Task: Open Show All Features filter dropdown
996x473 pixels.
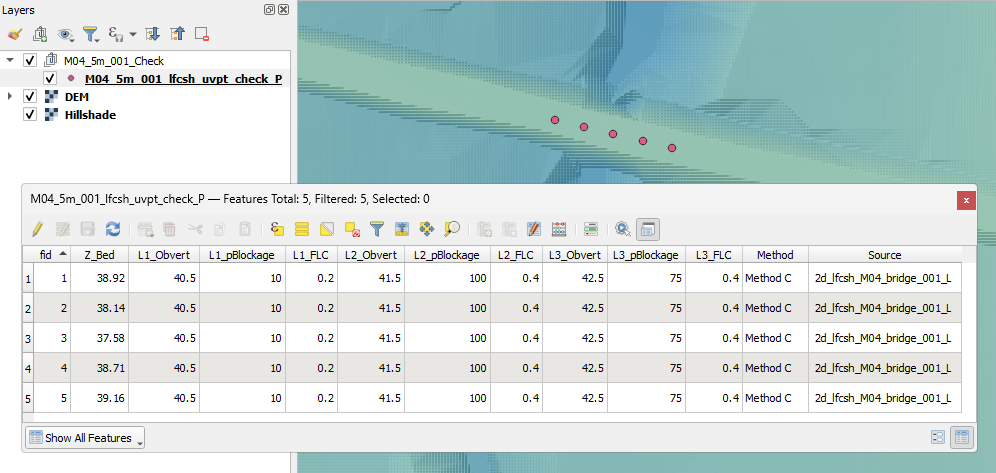Action: pyautogui.click(x=86, y=438)
